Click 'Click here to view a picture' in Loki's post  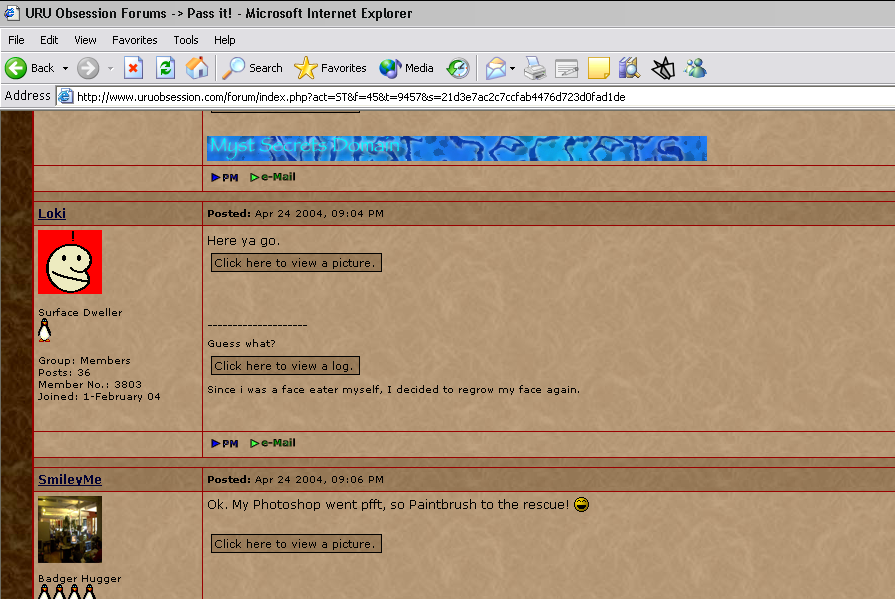click(296, 263)
